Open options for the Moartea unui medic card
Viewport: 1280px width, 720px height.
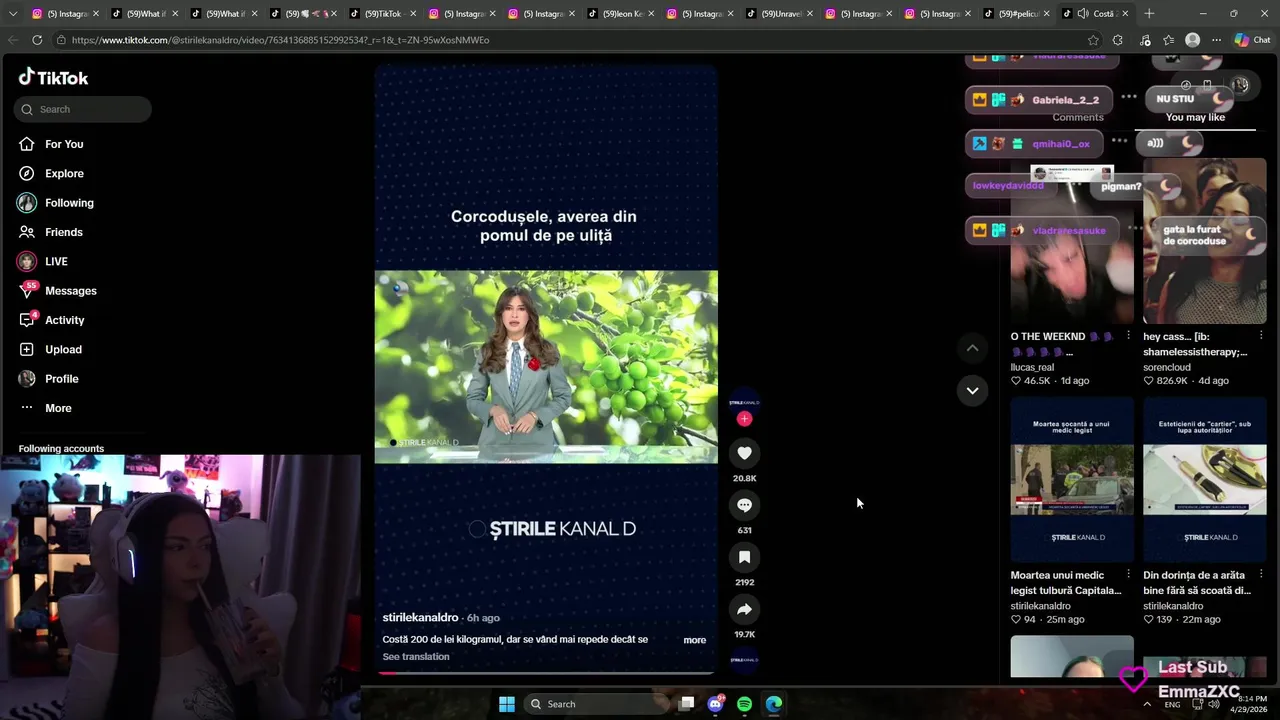point(1128,575)
